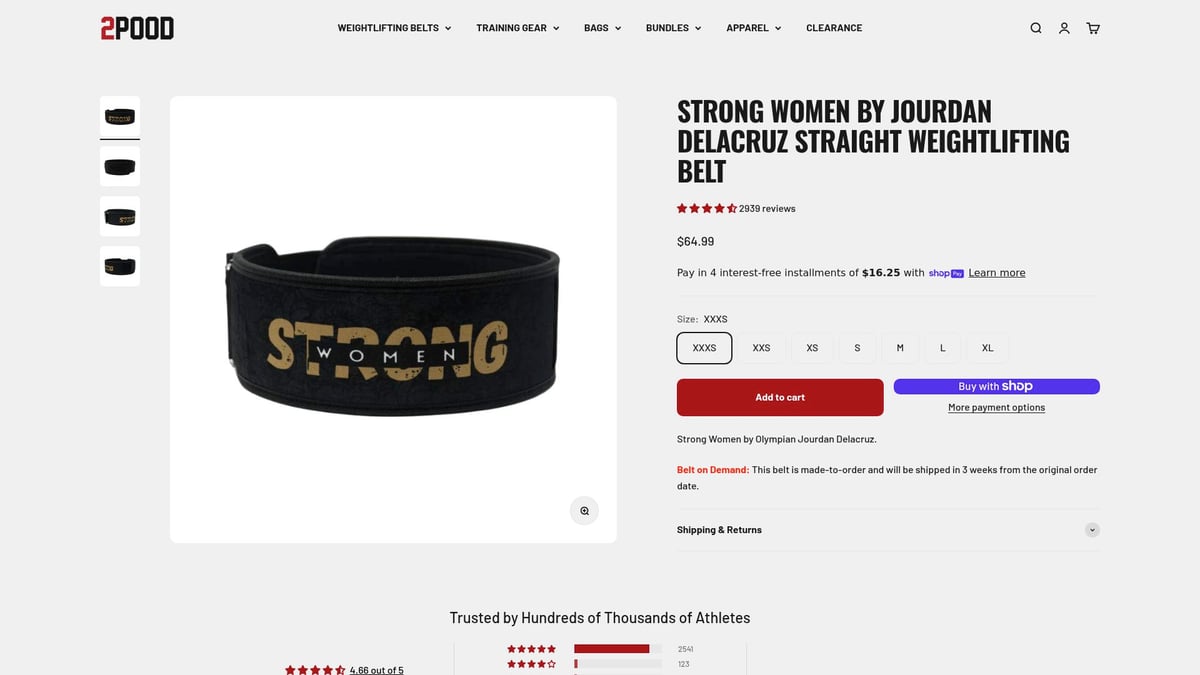Select size XXS
Image resolution: width=1200 pixels, height=675 pixels.
pos(761,348)
